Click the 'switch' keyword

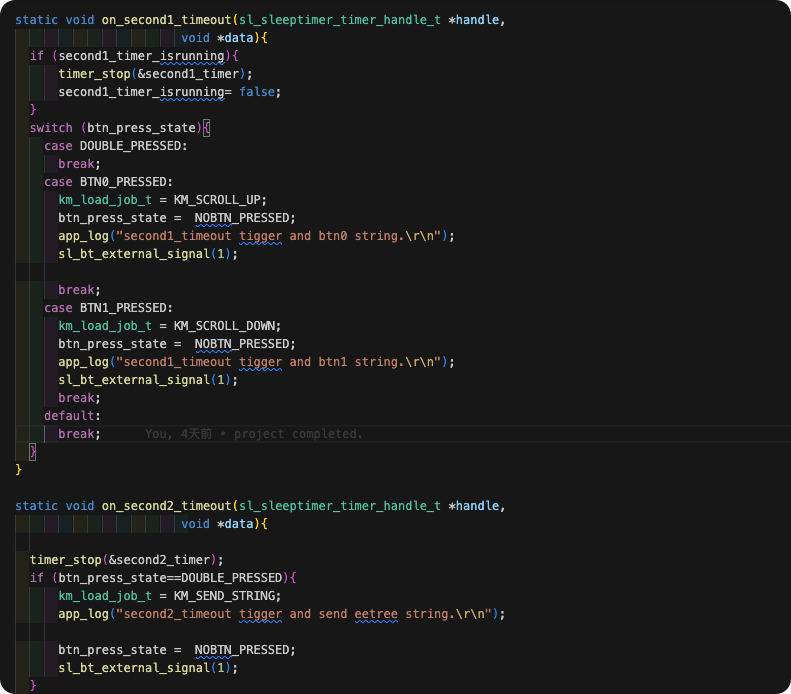click(51, 128)
